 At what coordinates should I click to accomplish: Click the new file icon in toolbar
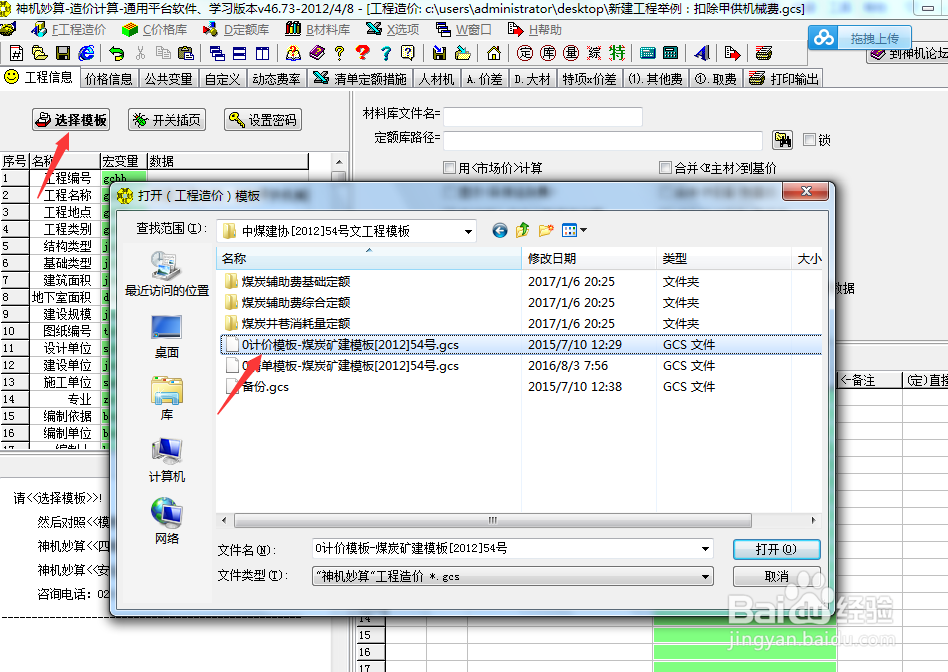click(x=16, y=53)
